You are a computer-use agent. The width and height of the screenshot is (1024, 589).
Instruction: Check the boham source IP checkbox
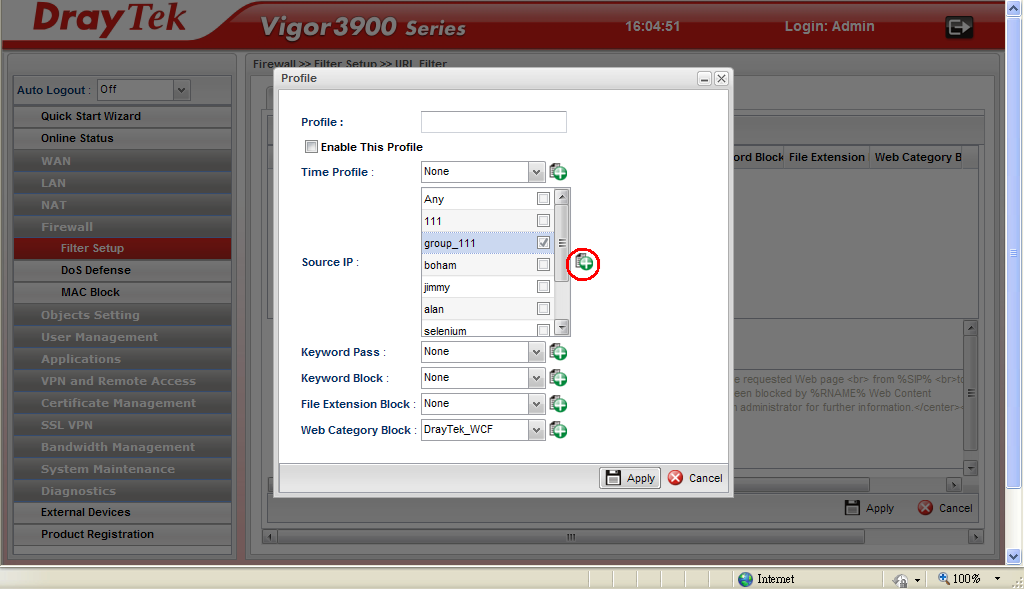[x=543, y=264]
